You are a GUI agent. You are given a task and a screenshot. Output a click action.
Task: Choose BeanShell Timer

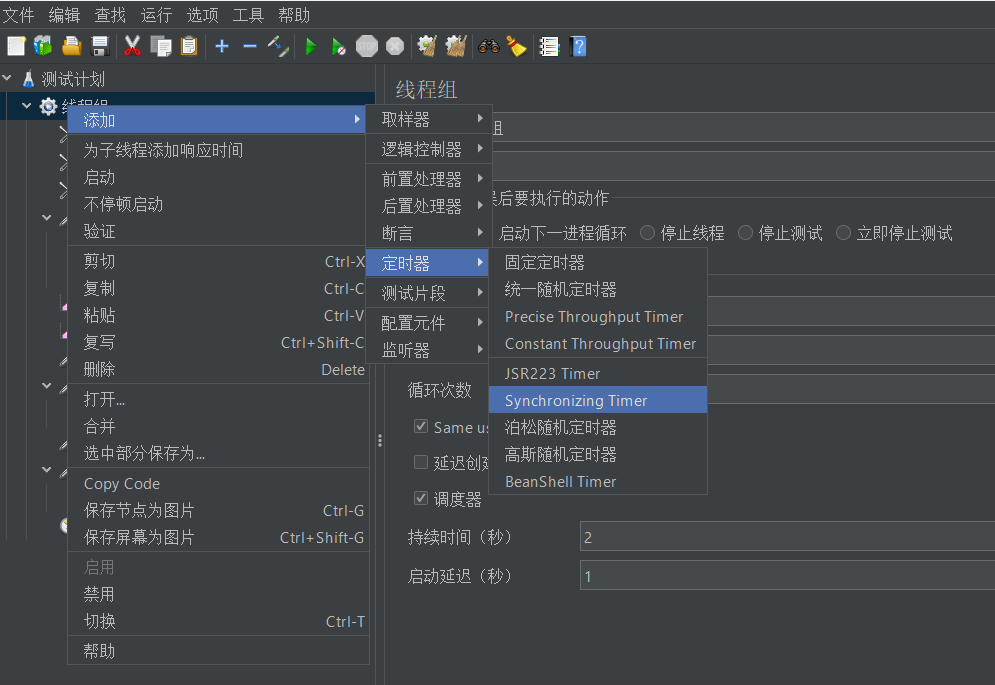(x=598, y=482)
